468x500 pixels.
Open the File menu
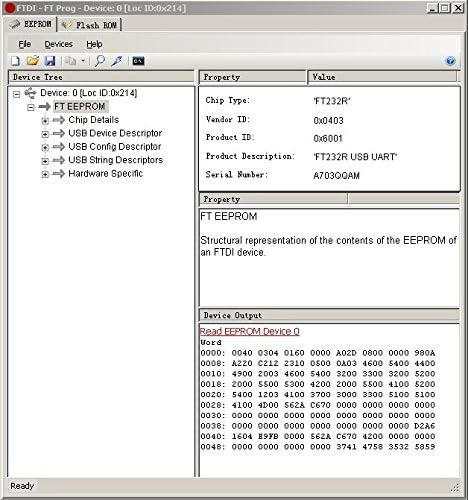(25, 44)
